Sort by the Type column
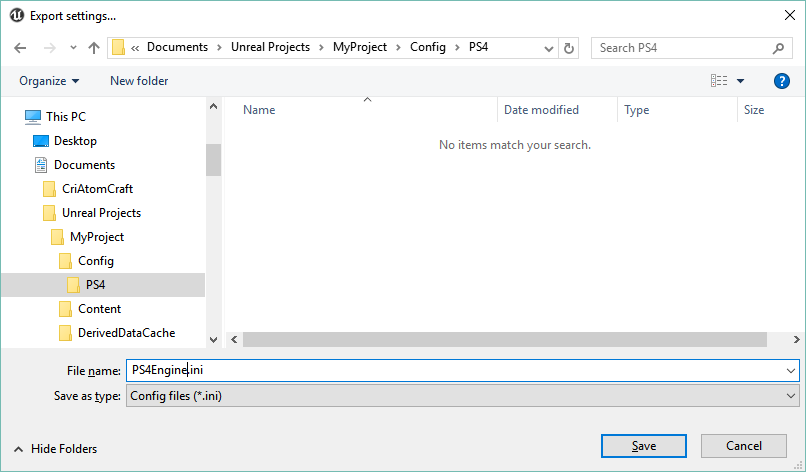This screenshot has height=472, width=806. [x=636, y=110]
